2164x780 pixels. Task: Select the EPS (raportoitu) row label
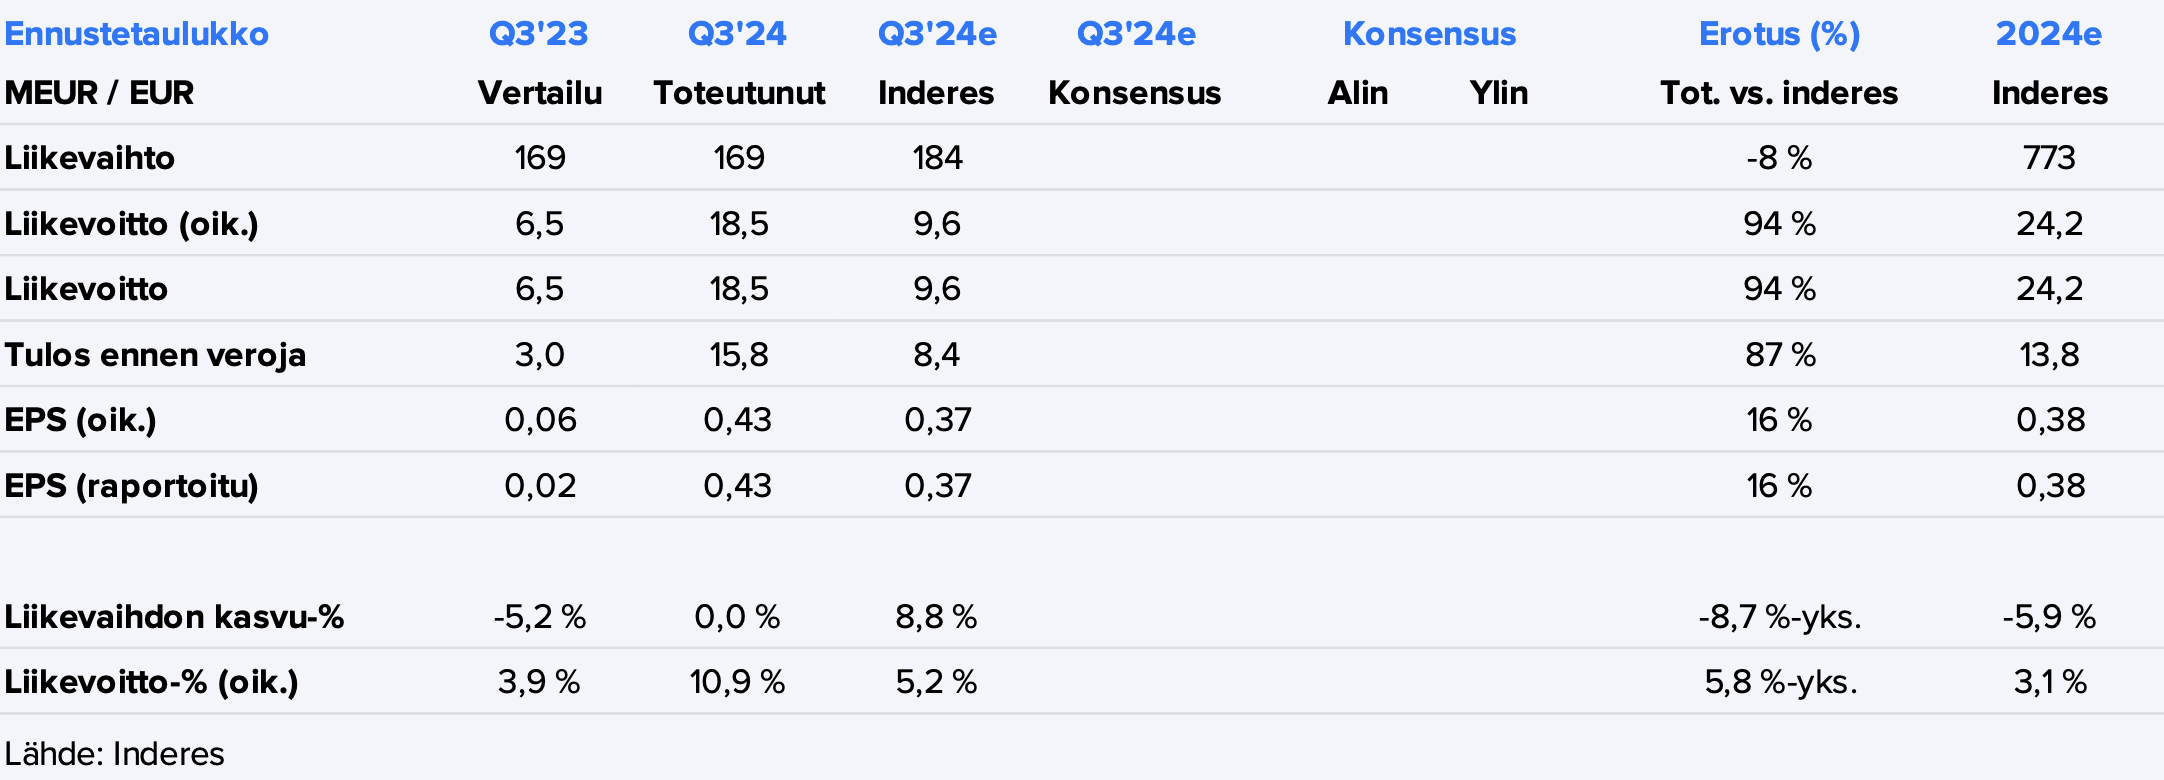coord(131,486)
